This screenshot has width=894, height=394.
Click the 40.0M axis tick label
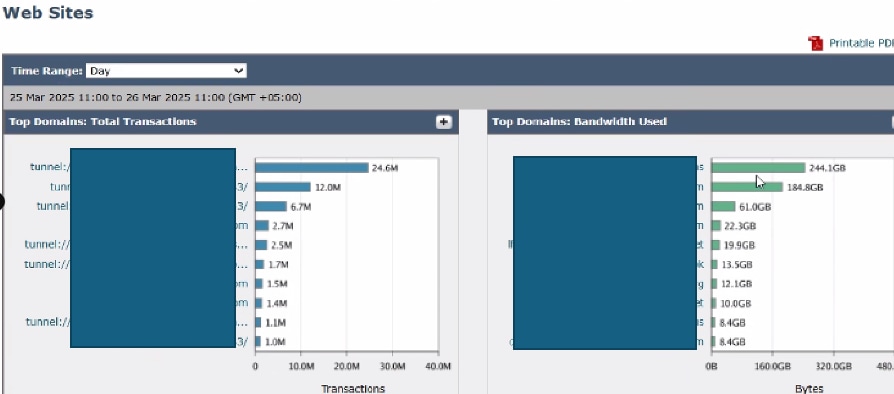[438, 366]
